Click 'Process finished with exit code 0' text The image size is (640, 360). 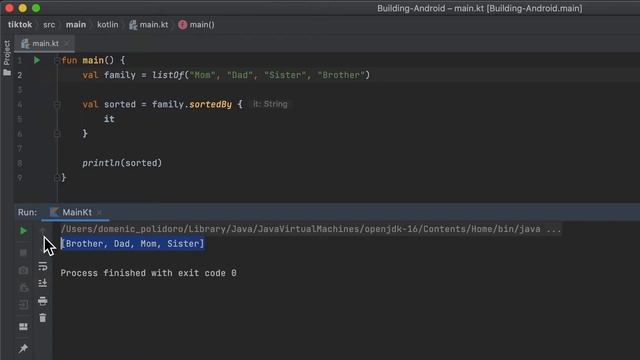[149, 273]
